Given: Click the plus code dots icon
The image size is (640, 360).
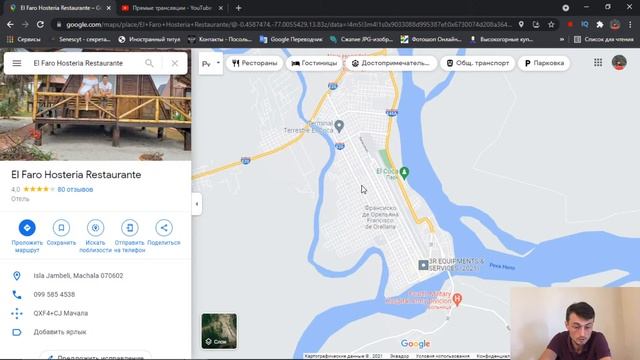Looking at the screenshot, I should coord(17,313).
